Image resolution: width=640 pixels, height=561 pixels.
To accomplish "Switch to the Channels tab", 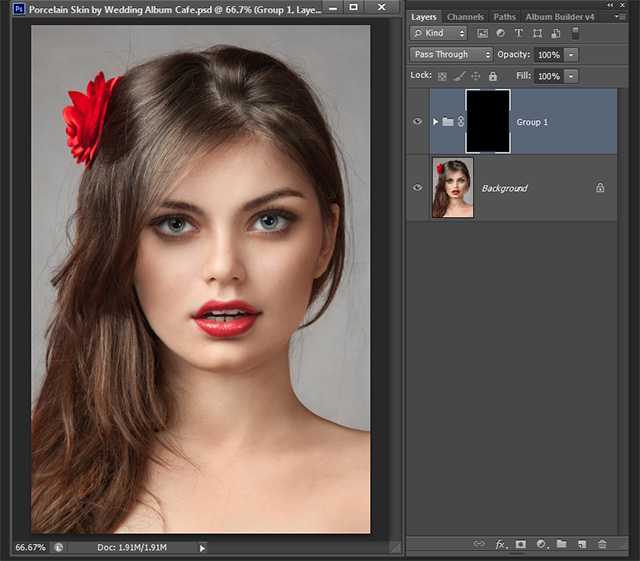I will [465, 17].
